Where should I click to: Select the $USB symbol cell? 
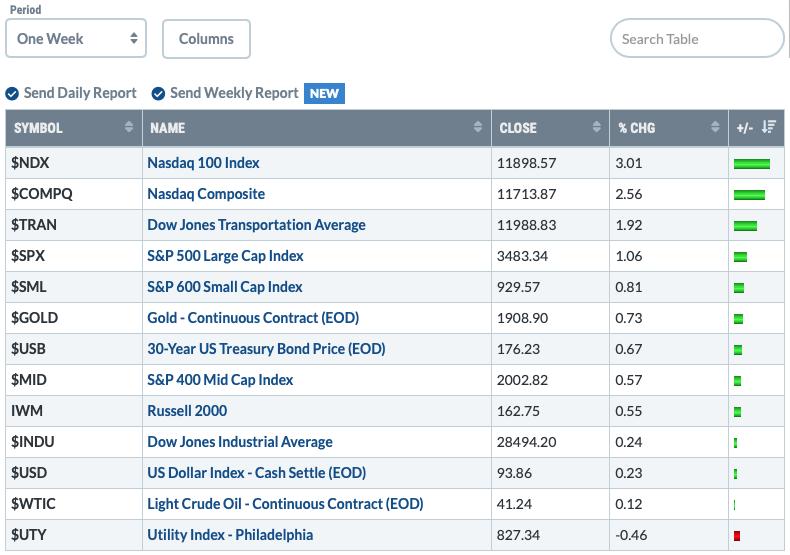point(74,349)
